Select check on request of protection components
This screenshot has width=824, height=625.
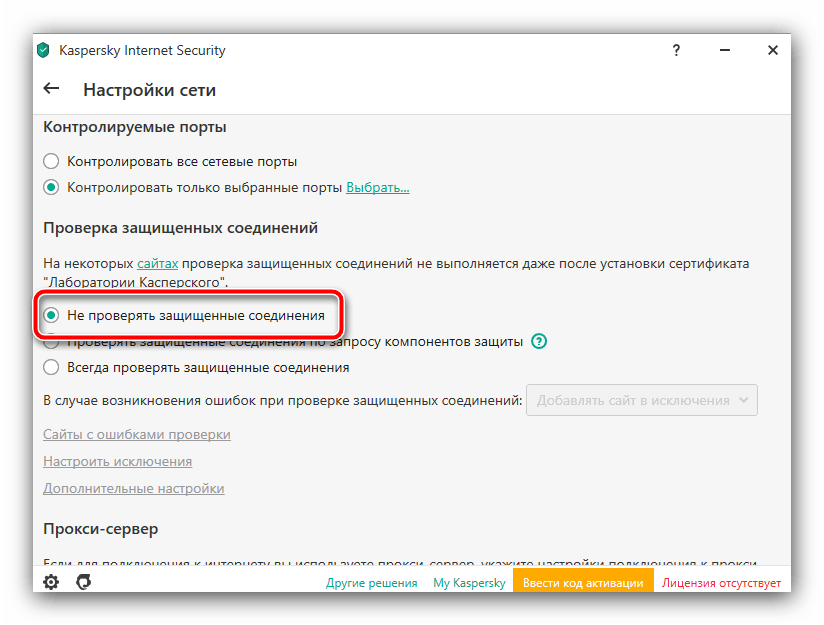[51, 342]
